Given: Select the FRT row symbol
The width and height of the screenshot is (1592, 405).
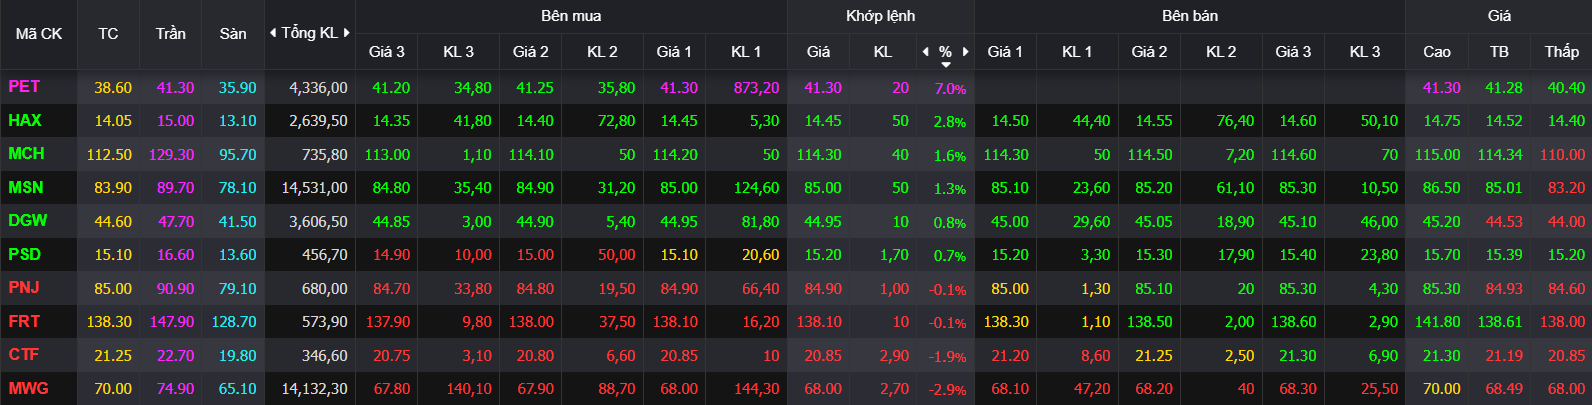Looking at the screenshot, I should [x=24, y=321].
